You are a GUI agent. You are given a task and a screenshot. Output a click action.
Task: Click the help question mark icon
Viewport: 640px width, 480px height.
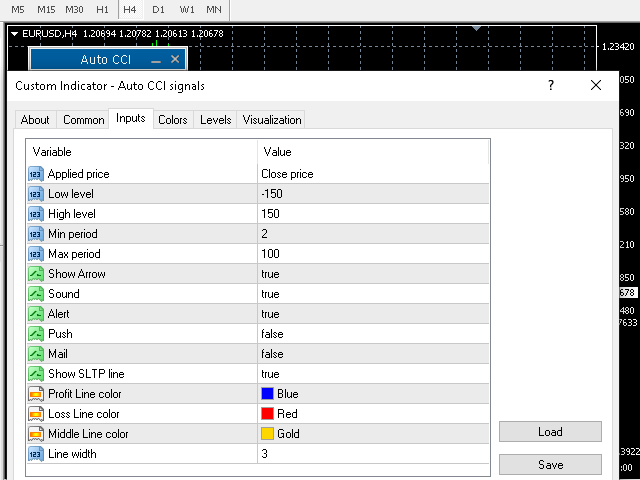pos(550,86)
